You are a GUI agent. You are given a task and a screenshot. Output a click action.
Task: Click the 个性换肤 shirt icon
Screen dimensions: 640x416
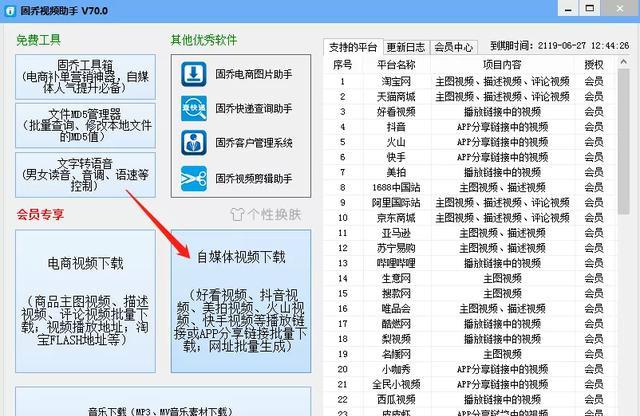click(x=237, y=214)
